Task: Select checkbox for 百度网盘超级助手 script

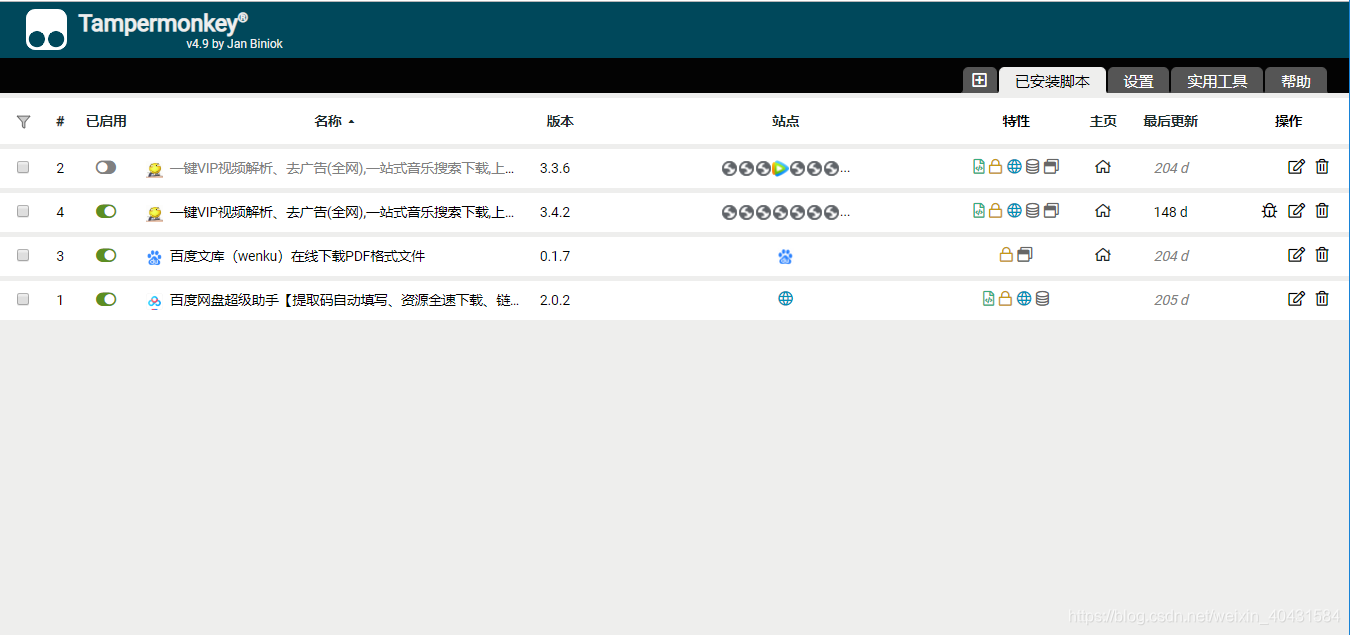Action: [23, 299]
